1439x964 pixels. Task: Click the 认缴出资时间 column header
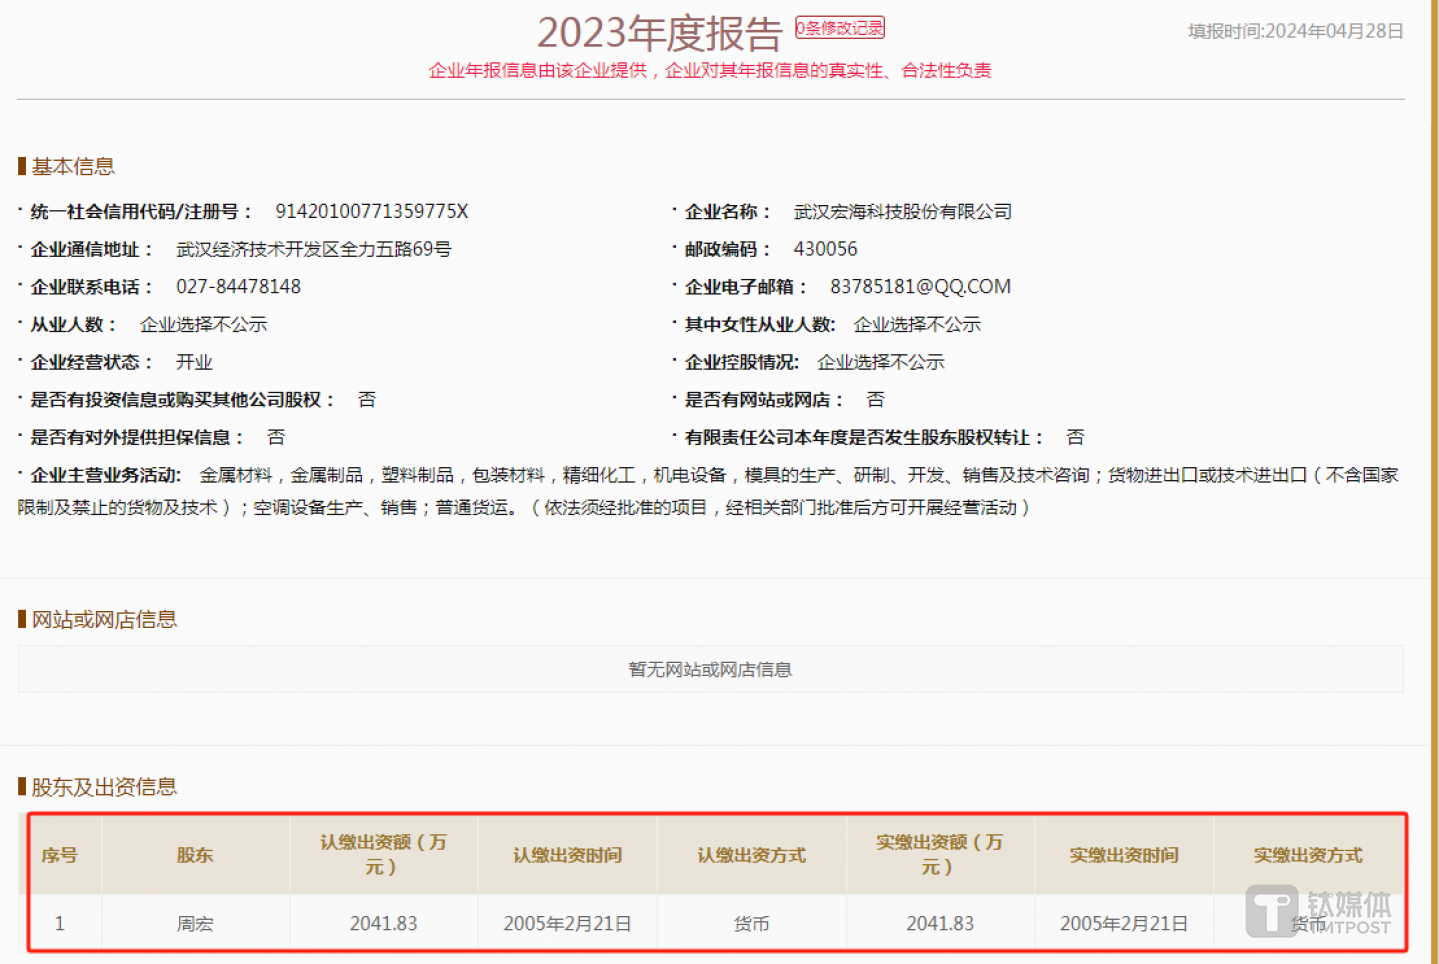(x=567, y=855)
